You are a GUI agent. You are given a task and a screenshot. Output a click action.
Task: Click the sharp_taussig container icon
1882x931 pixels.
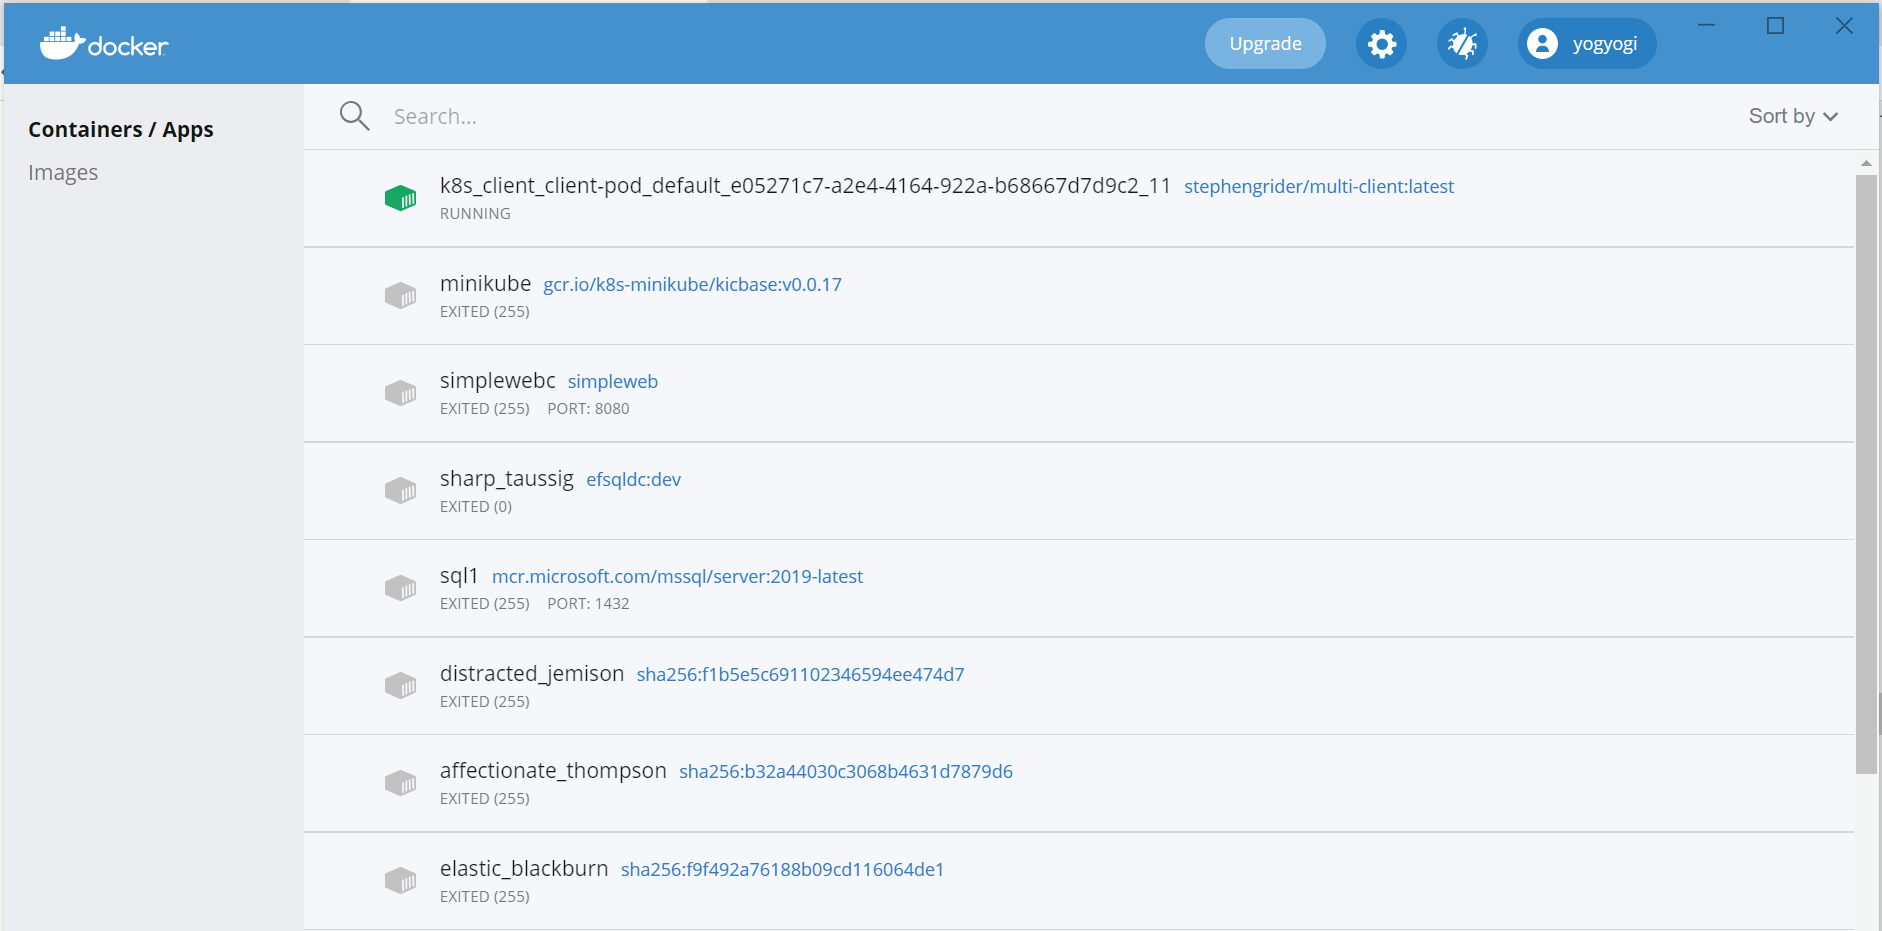point(400,491)
